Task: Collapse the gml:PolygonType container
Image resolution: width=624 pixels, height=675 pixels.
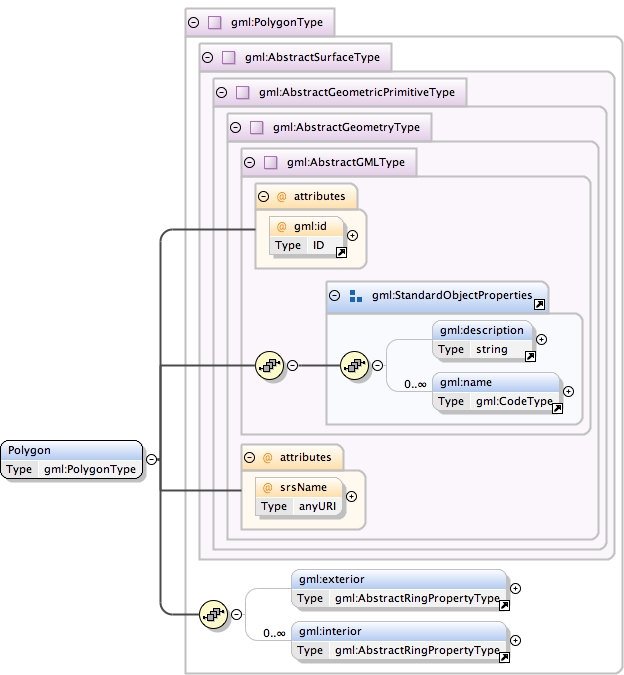Action: coord(194,22)
